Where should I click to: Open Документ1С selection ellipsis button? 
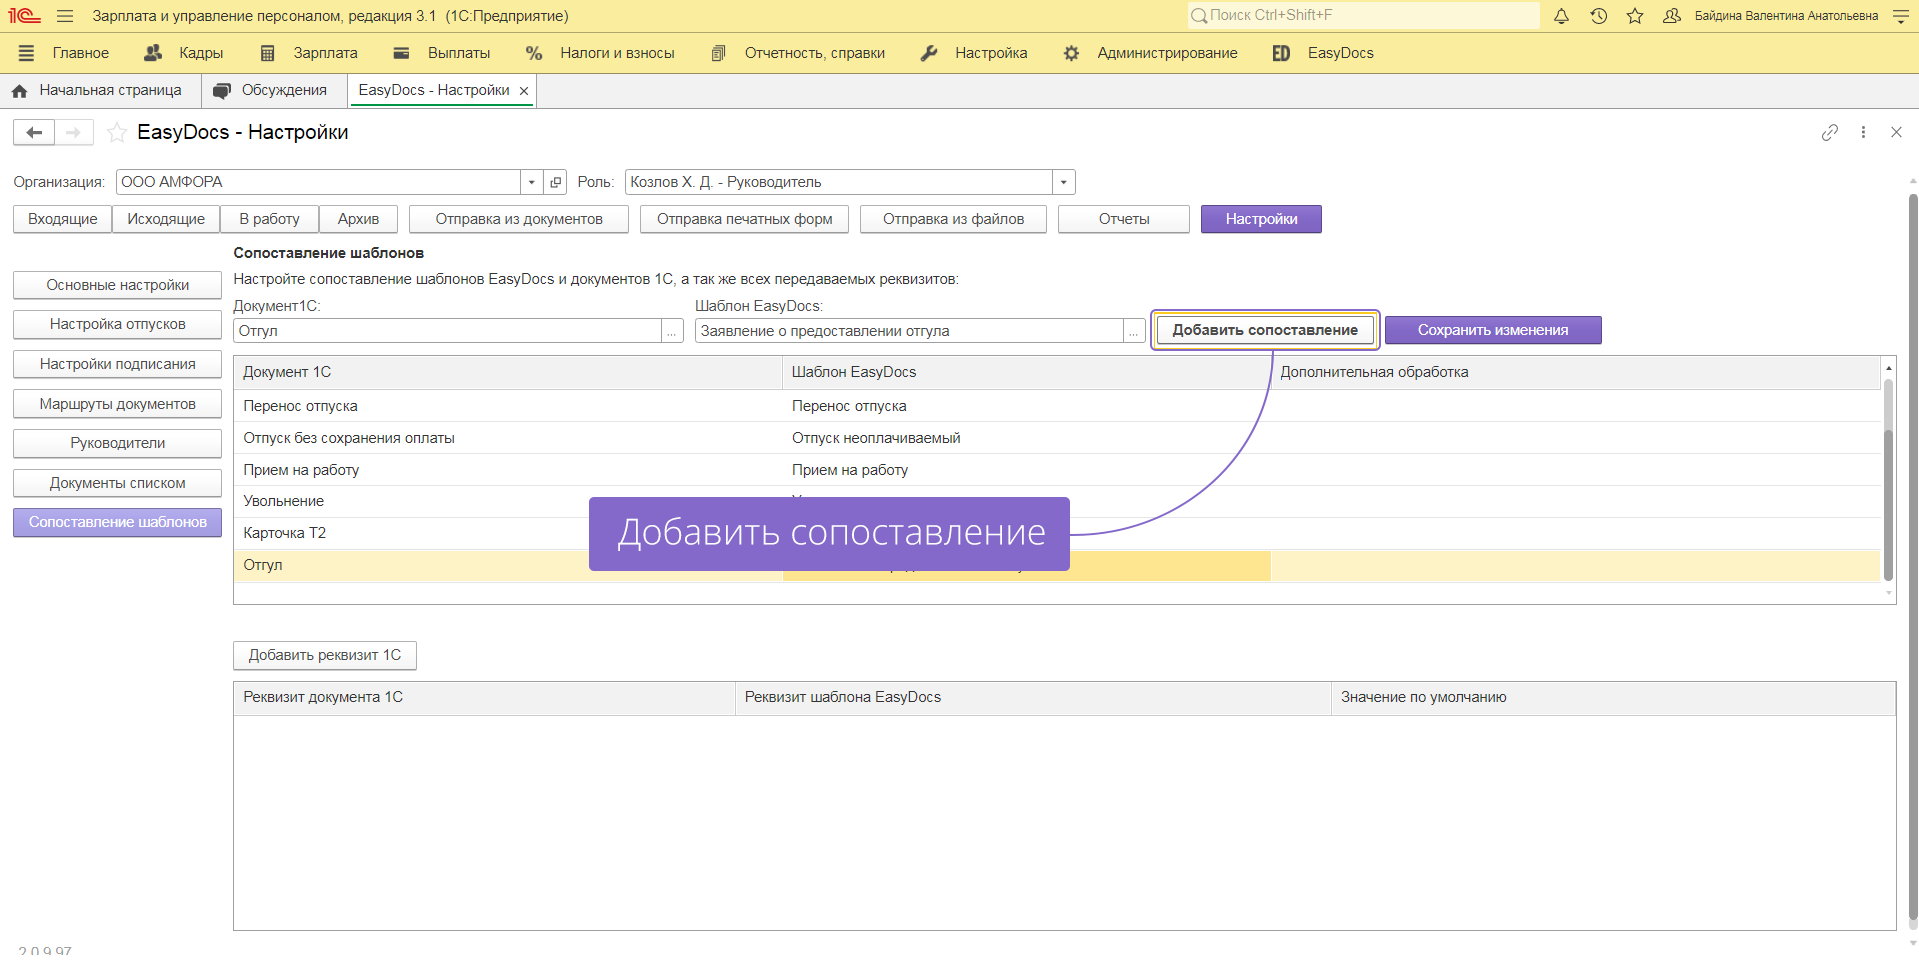coord(673,331)
